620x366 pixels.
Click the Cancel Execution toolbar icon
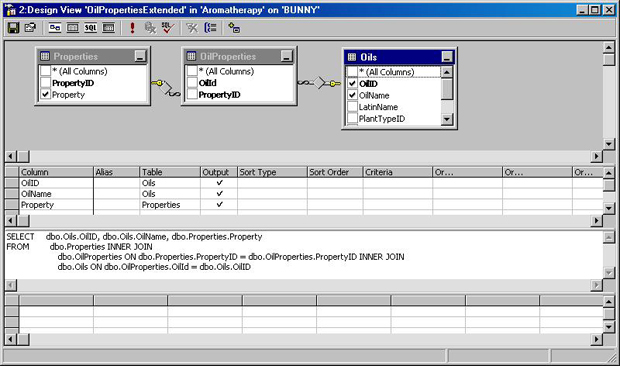pos(150,28)
